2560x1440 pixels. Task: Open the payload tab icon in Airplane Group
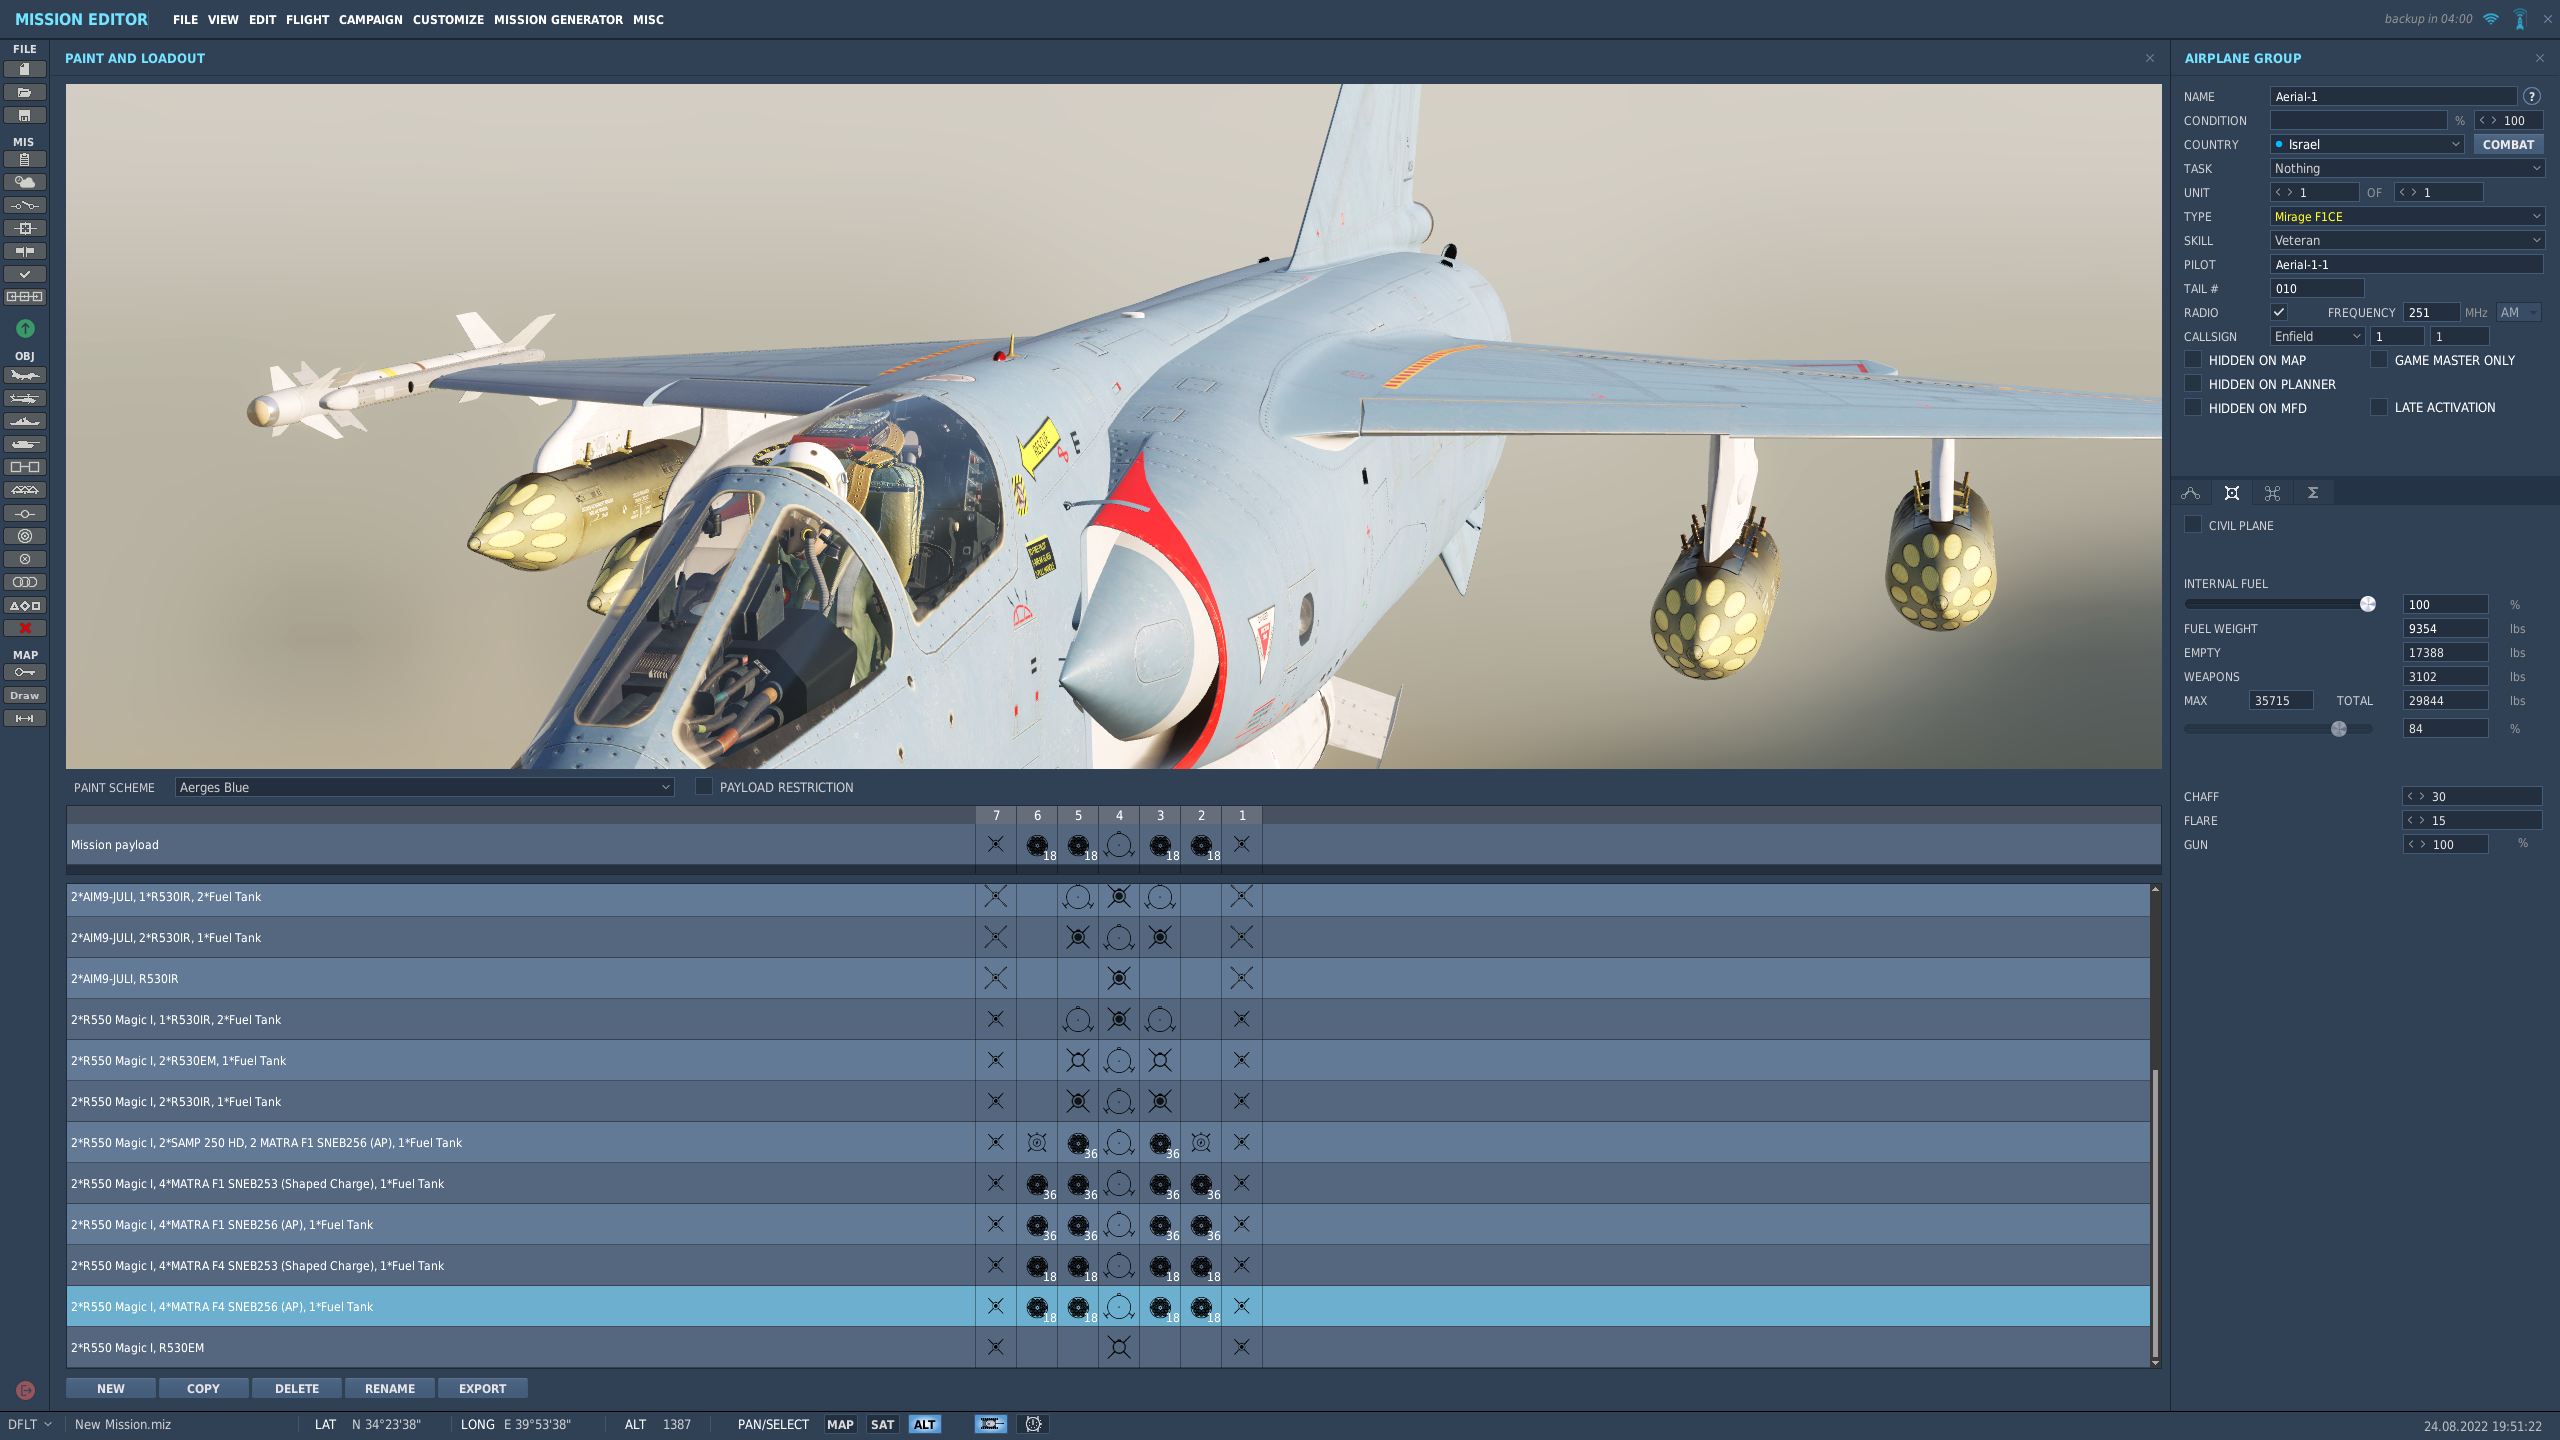(2231, 493)
